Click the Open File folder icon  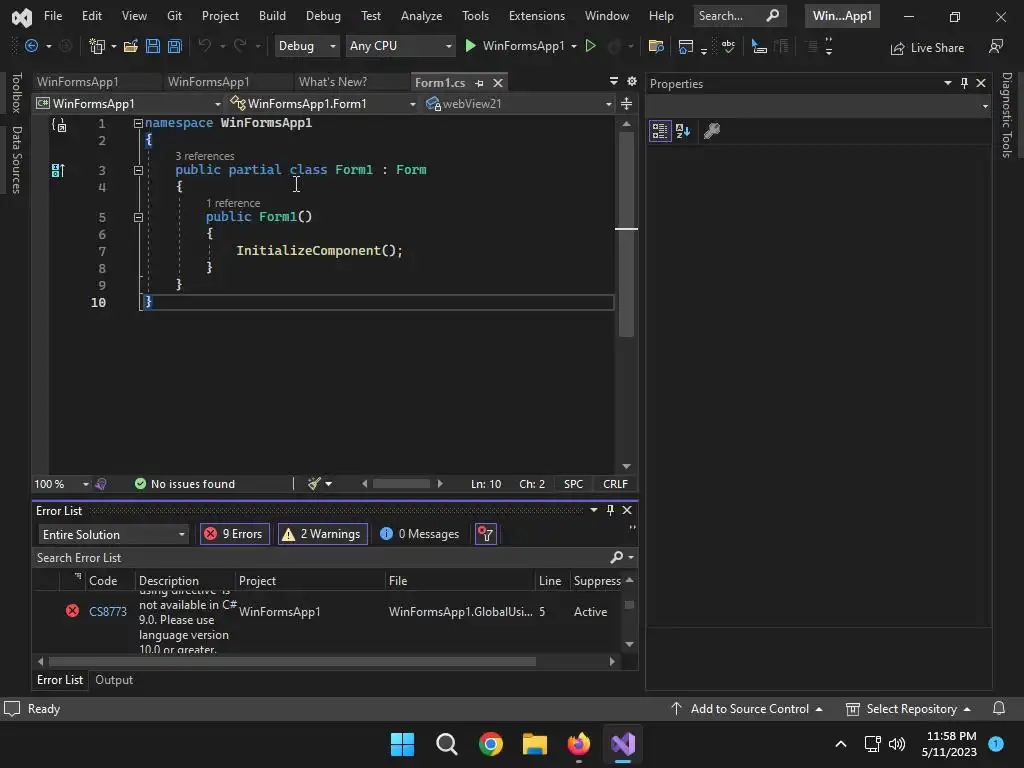(131, 46)
